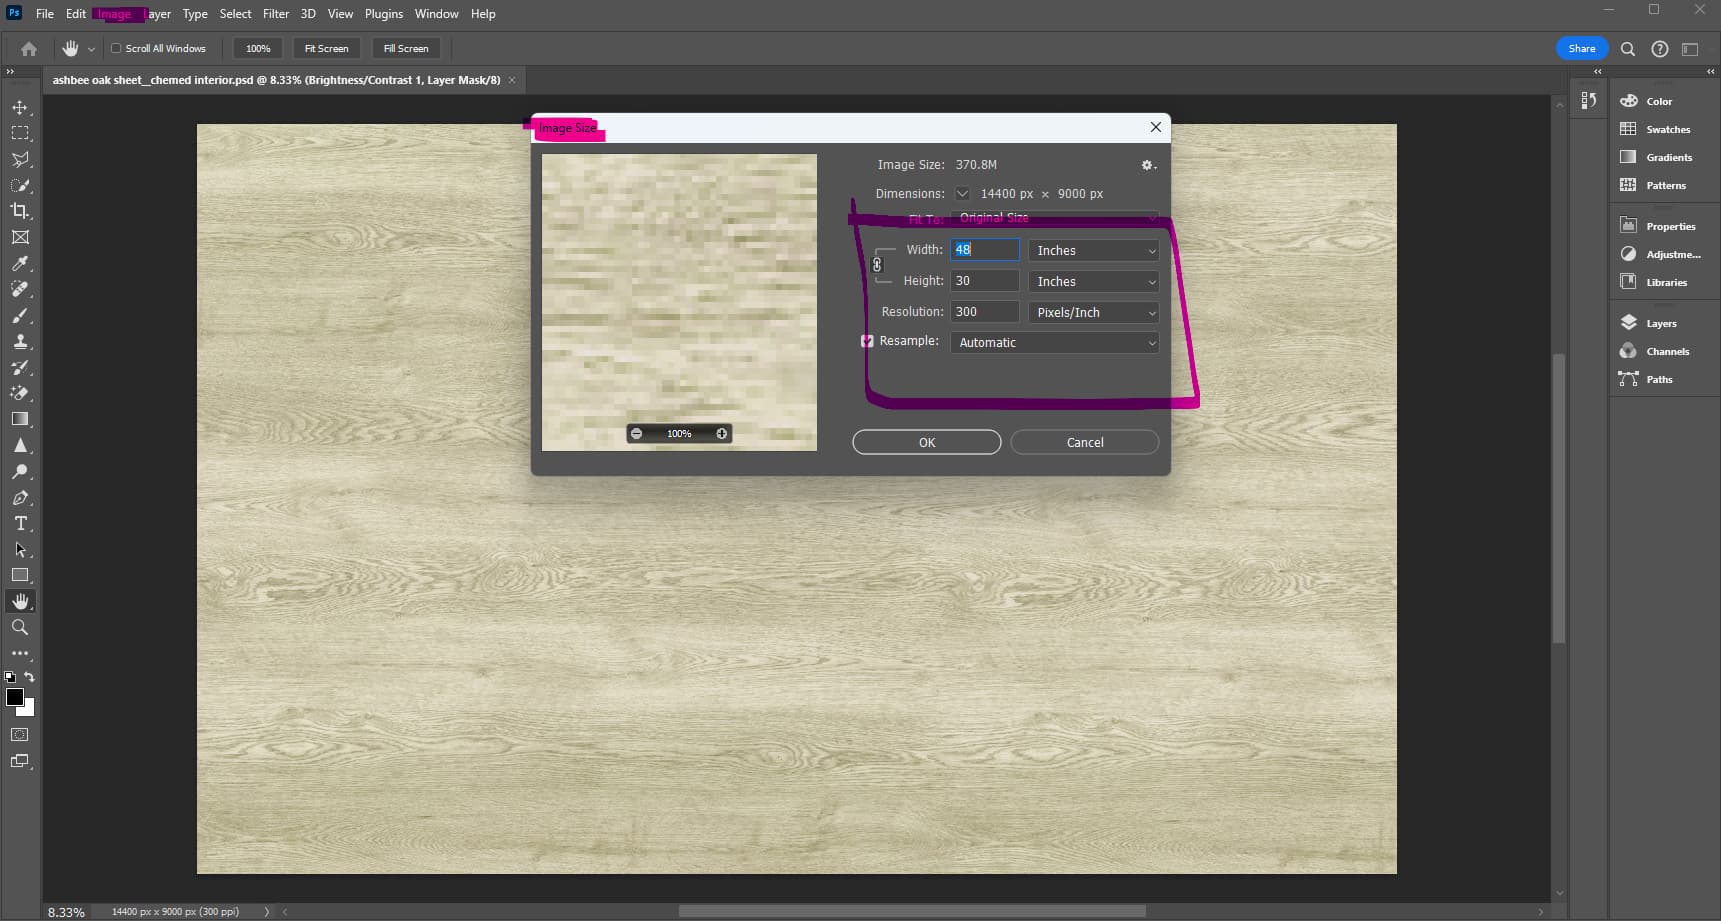This screenshot has width=1721, height=921.
Task: Click the search icon near Share
Action: [1628, 48]
